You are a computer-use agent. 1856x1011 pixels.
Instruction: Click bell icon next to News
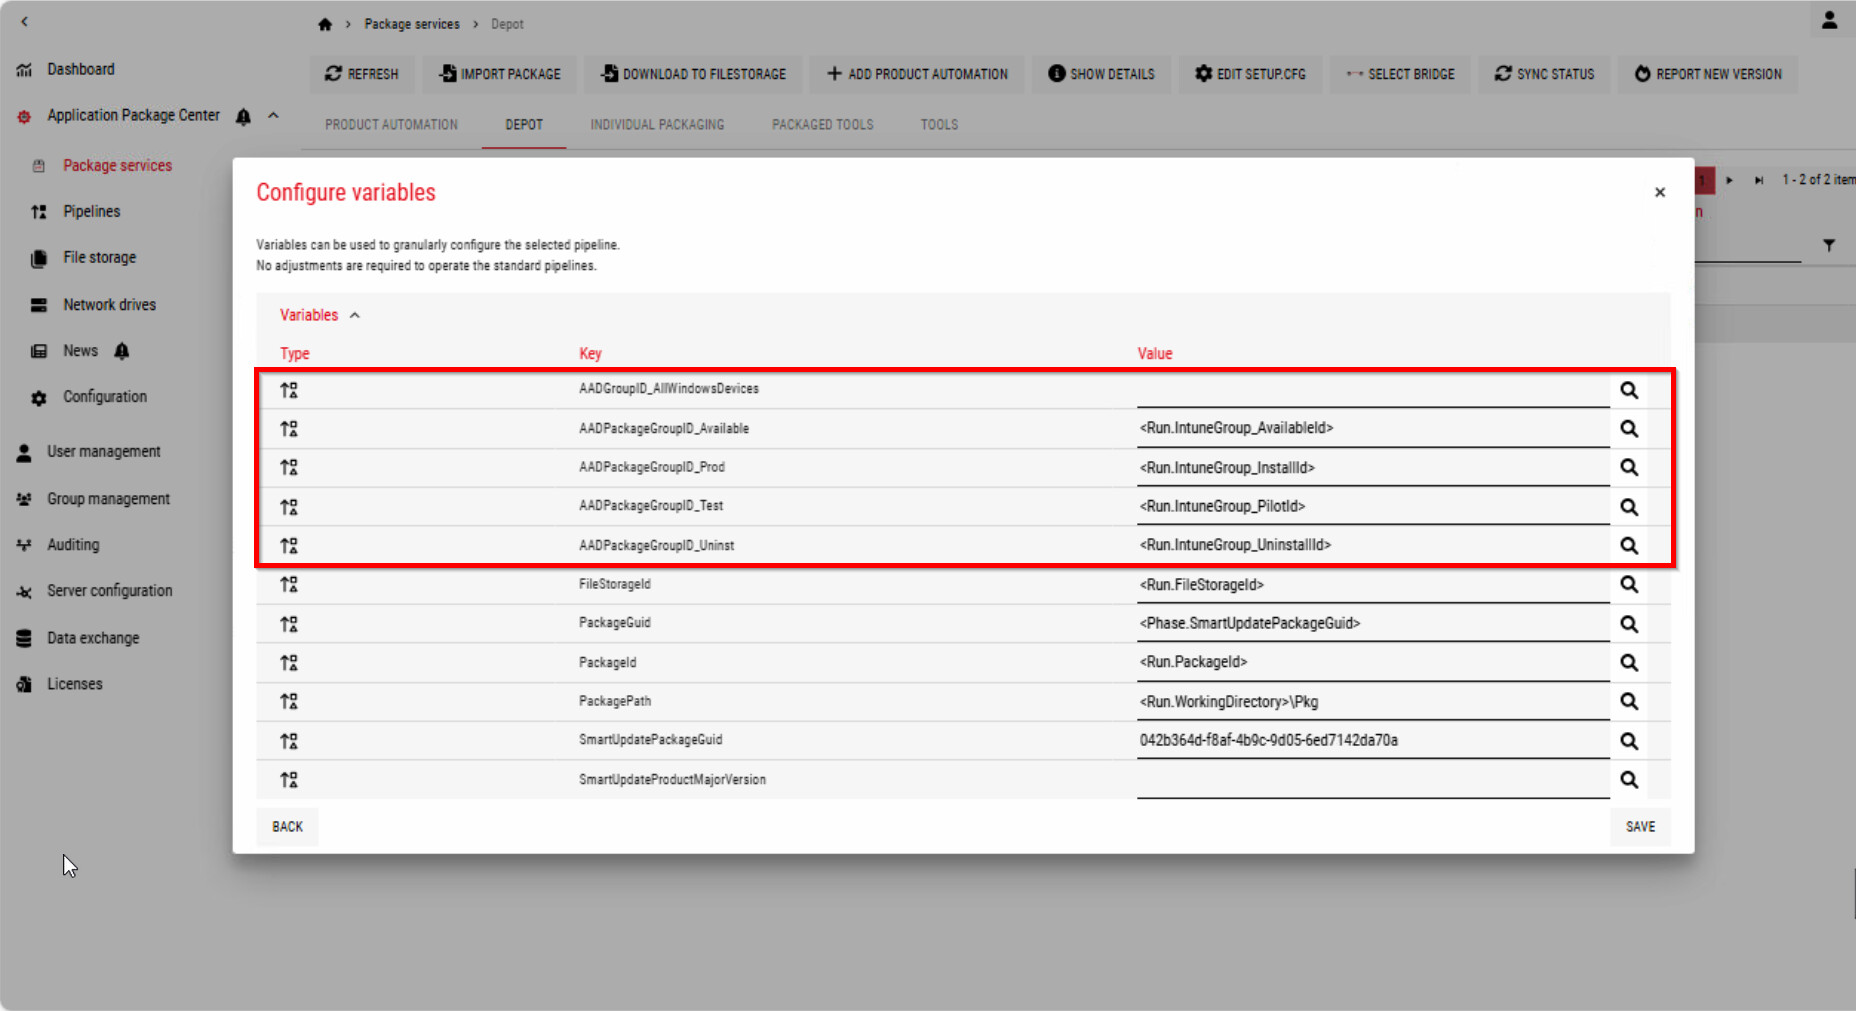122,351
